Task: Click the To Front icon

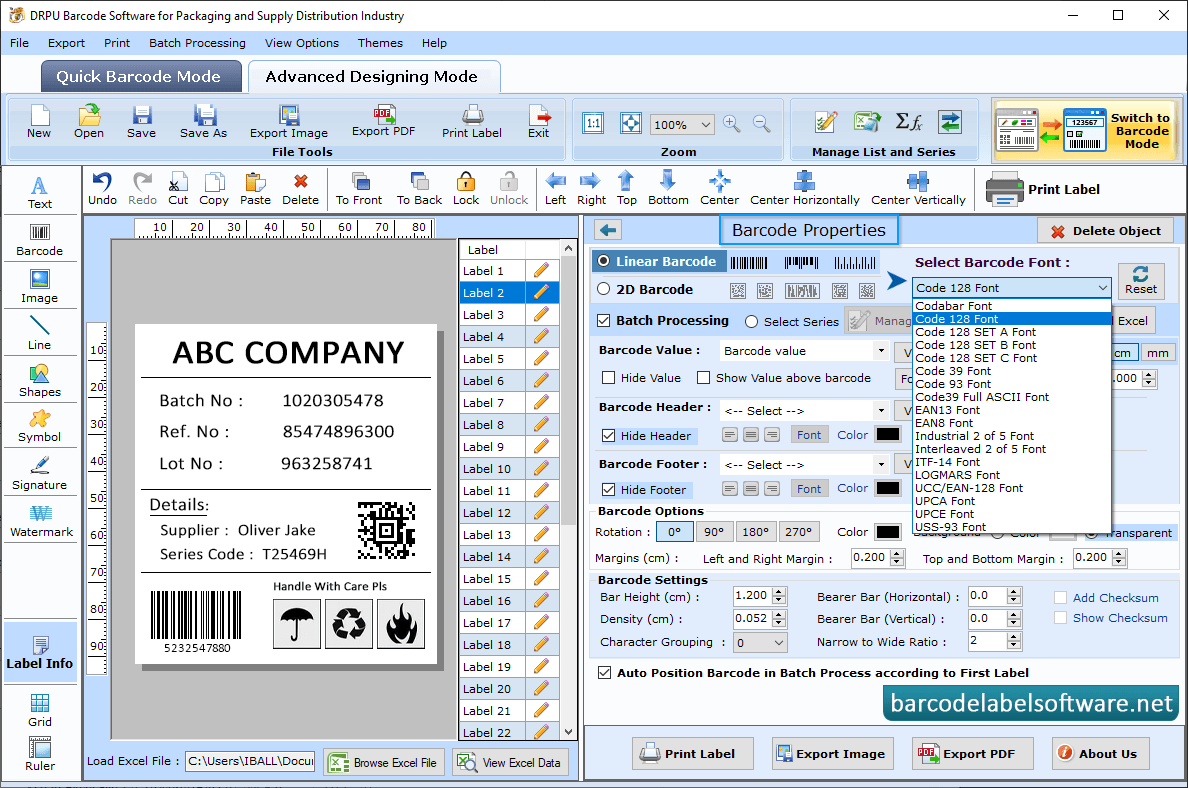Action: click(359, 189)
